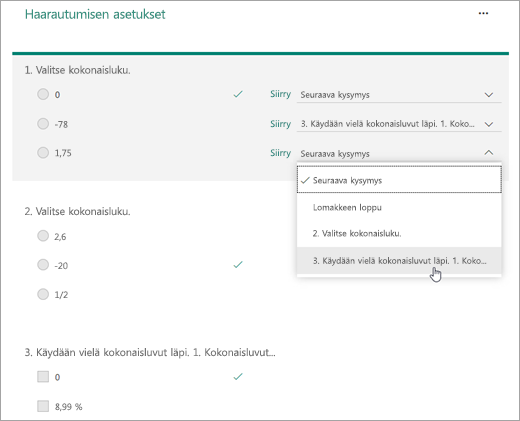Click the 'Siirry' label for answer 0
Screen dimensions: 520x421
280,94
